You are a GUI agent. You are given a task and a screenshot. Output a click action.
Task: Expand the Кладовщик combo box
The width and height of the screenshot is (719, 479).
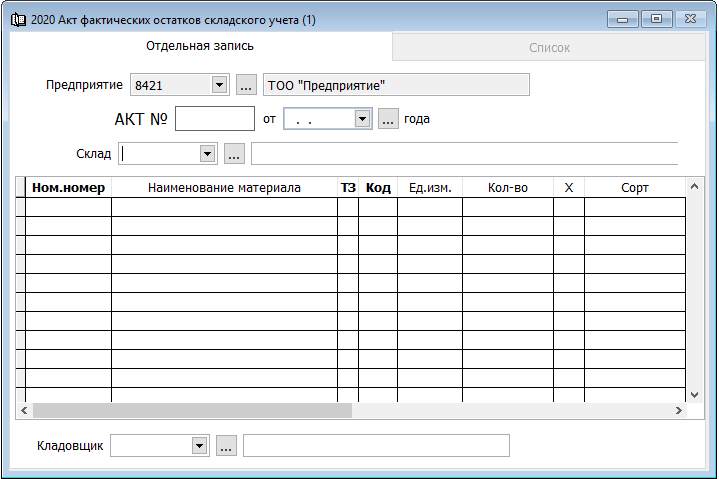tap(199, 446)
